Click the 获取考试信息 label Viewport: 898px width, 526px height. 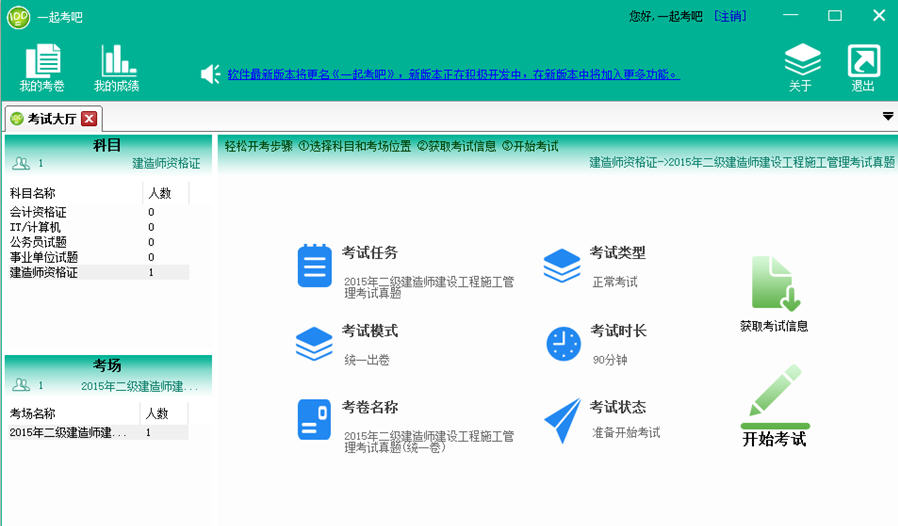774,326
